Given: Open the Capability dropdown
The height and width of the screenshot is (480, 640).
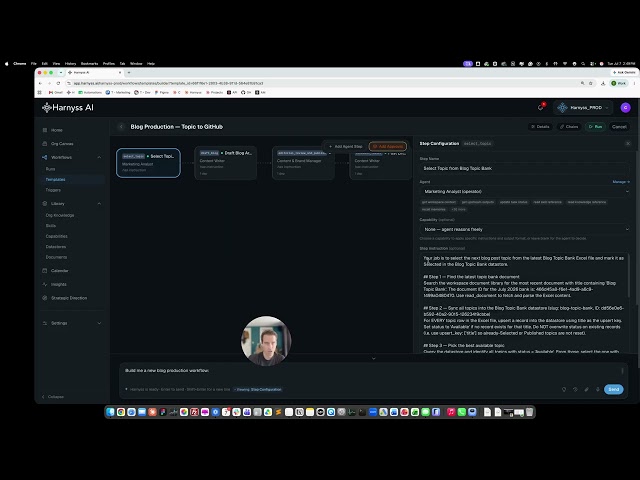Looking at the screenshot, I should click(525, 229).
